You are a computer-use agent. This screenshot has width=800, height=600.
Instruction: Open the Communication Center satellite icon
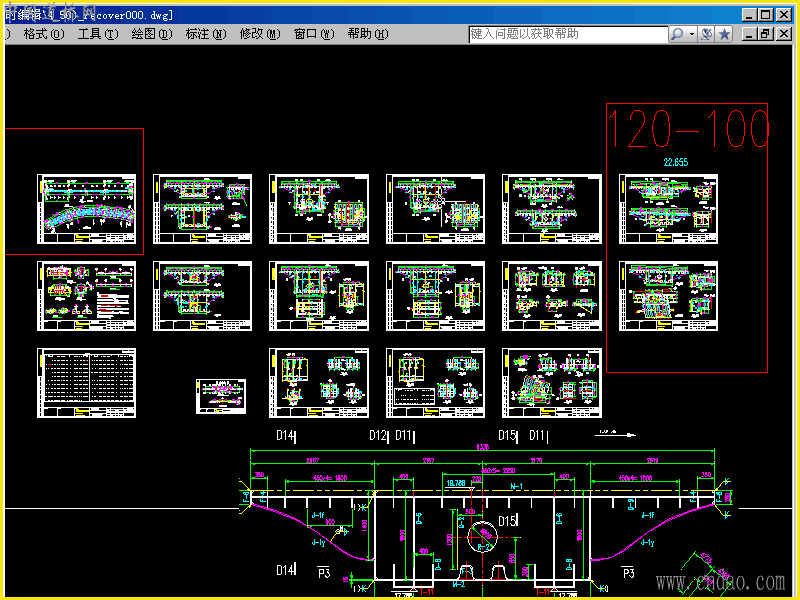[707, 34]
